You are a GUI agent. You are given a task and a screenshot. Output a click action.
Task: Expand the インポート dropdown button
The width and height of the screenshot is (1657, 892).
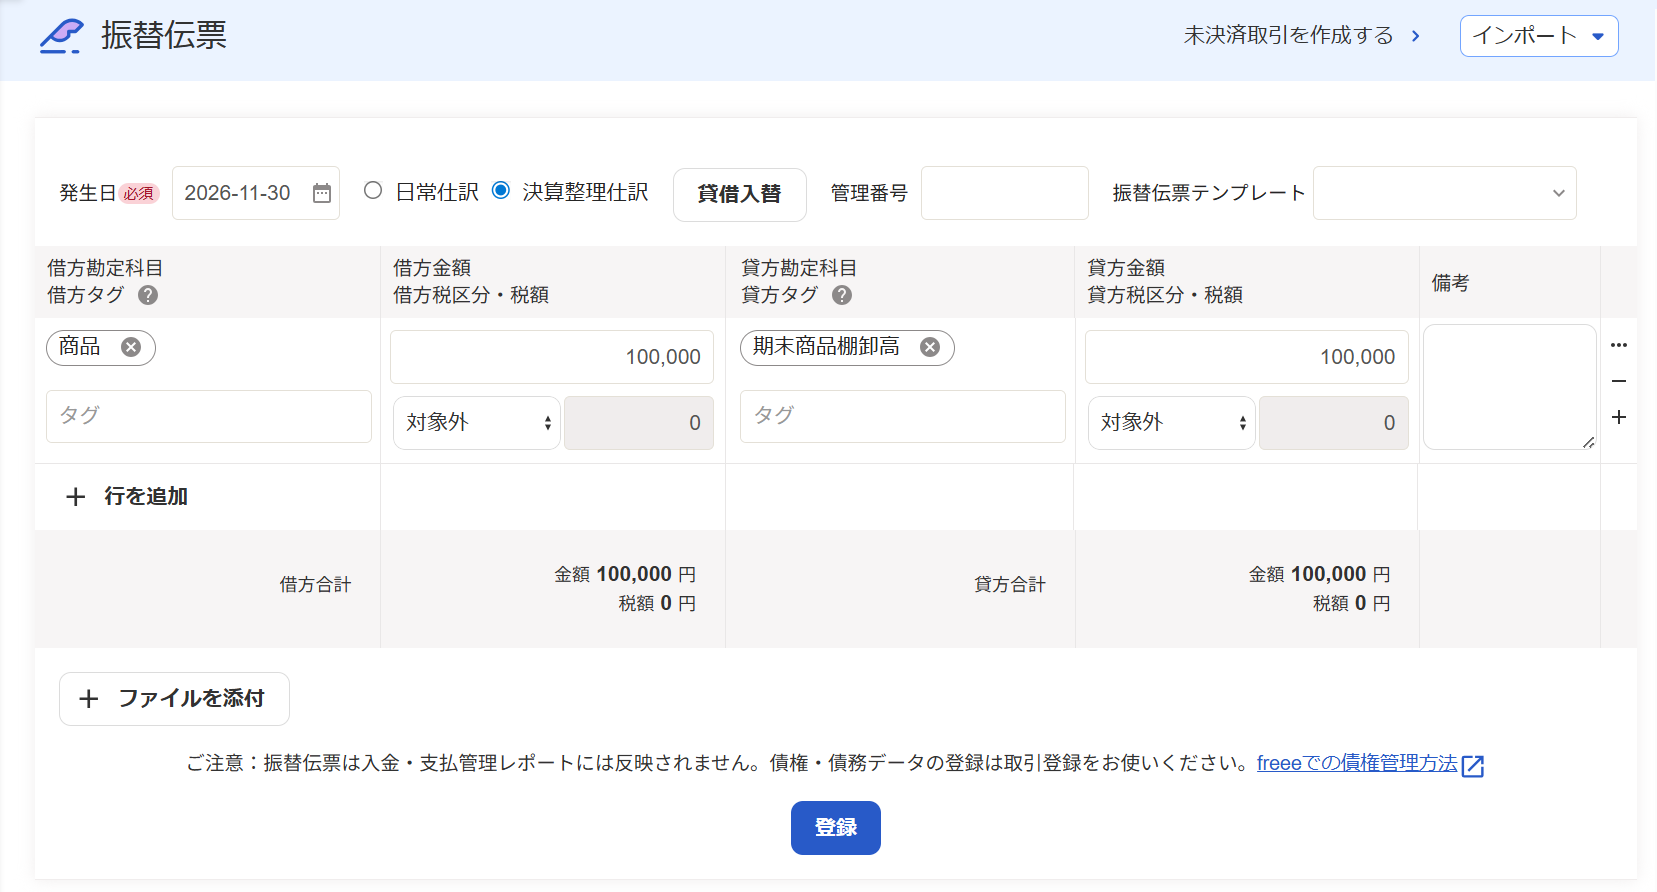1539,36
